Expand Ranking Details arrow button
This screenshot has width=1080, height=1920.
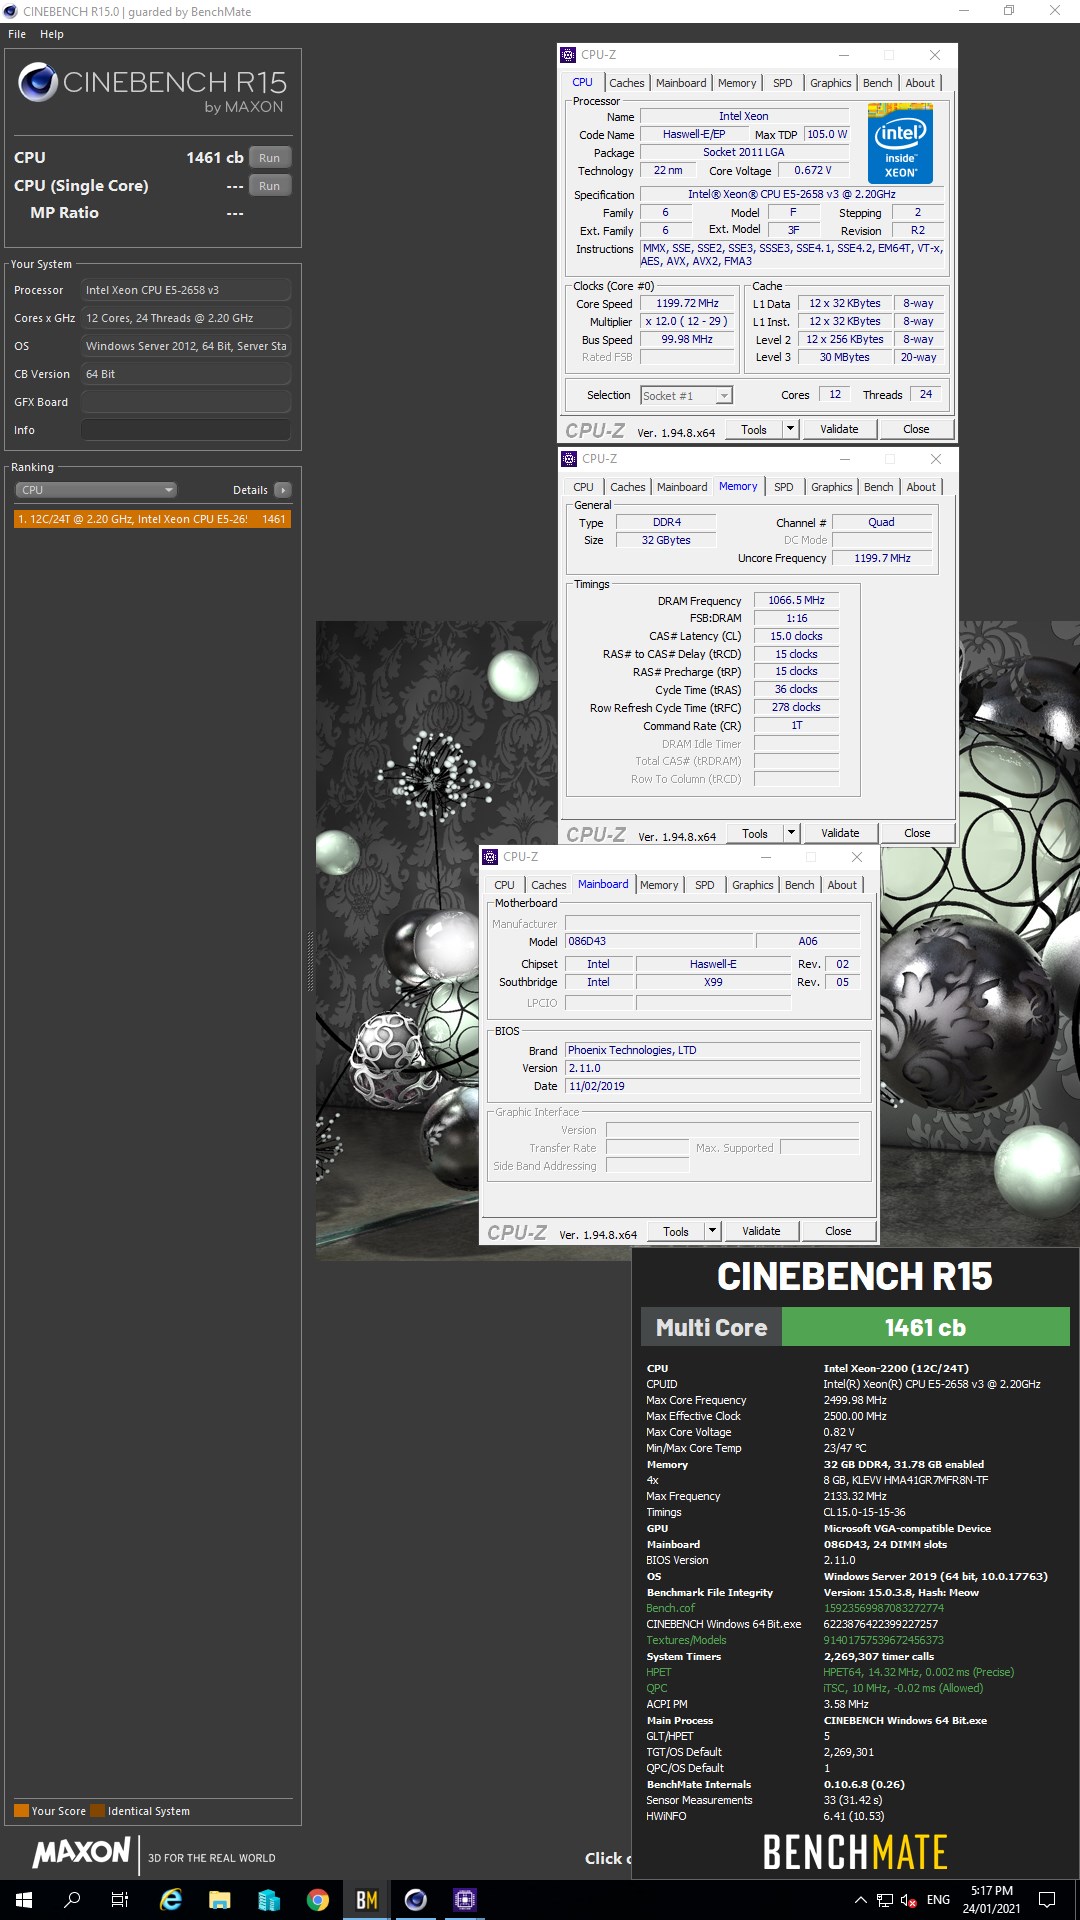[x=283, y=490]
